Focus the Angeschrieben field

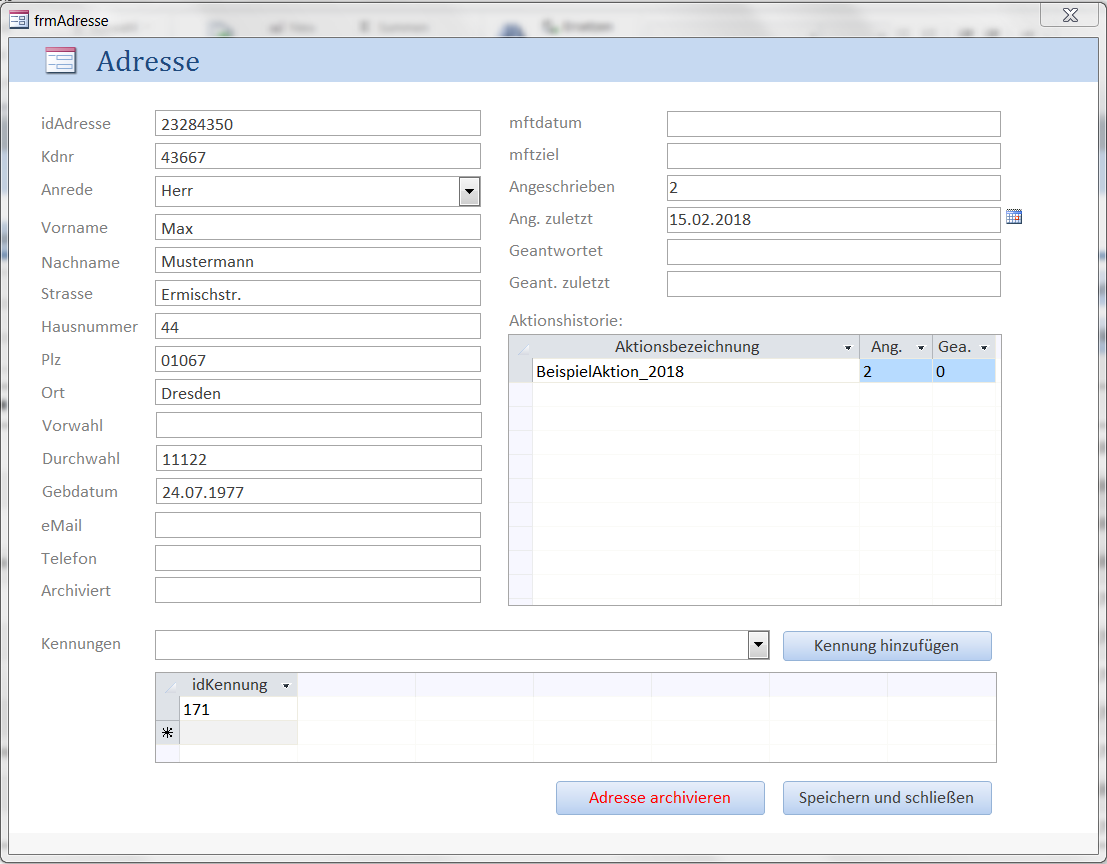coord(834,188)
